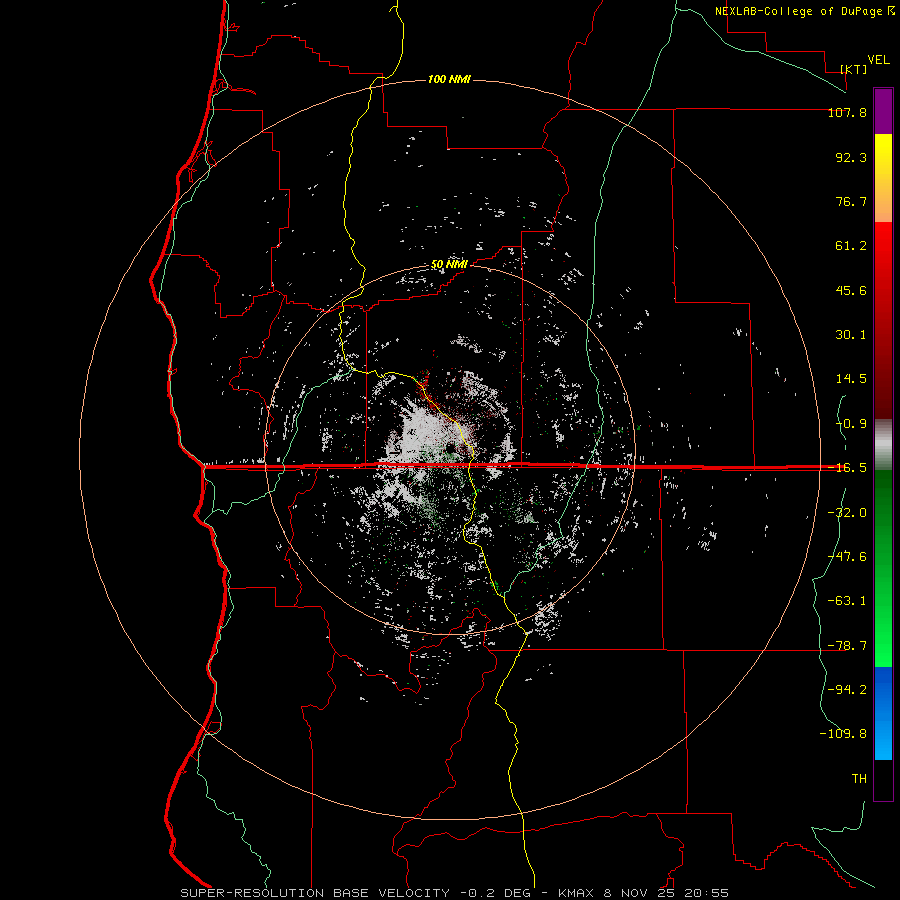Click the 61.2 velocity scale value

[x=851, y=246]
